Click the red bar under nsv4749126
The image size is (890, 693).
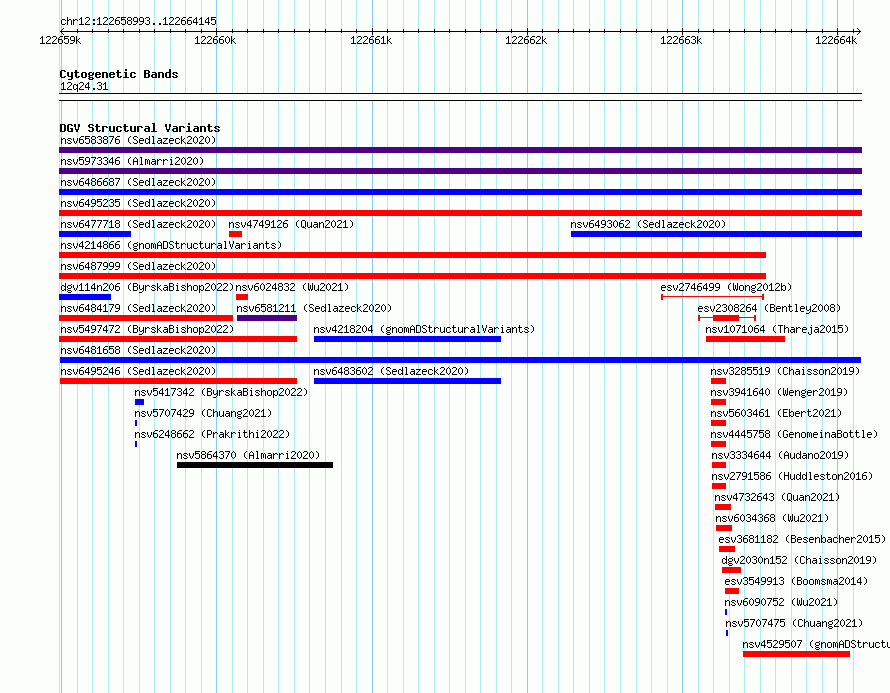[x=236, y=234]
